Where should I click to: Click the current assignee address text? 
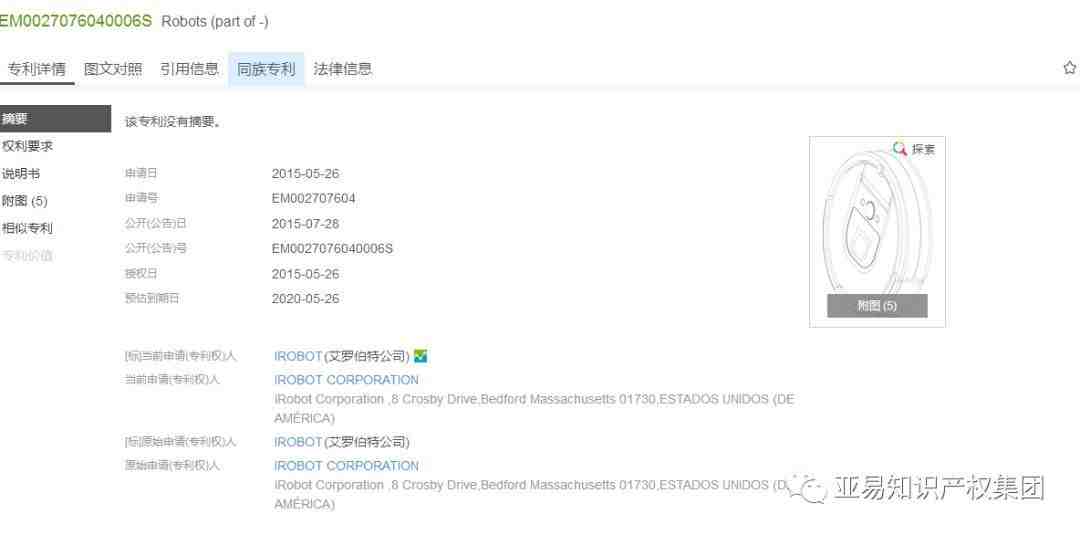534,408
